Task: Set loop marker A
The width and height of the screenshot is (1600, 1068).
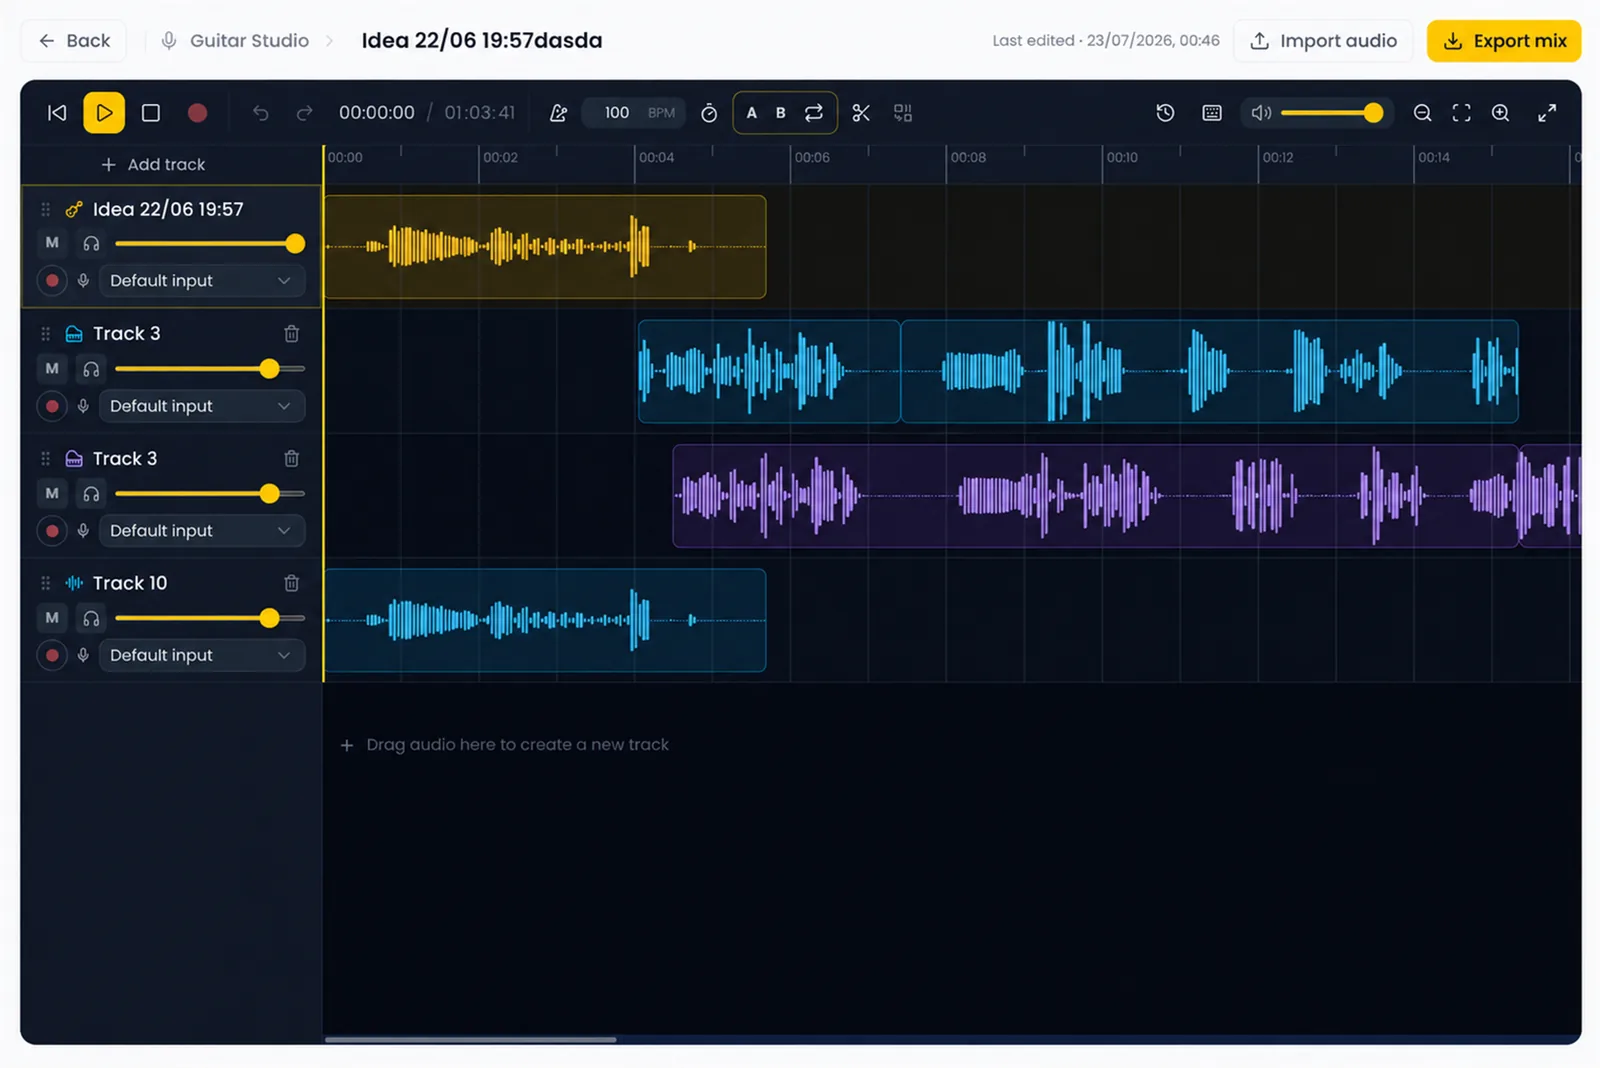Action: [x=752, y=113]
